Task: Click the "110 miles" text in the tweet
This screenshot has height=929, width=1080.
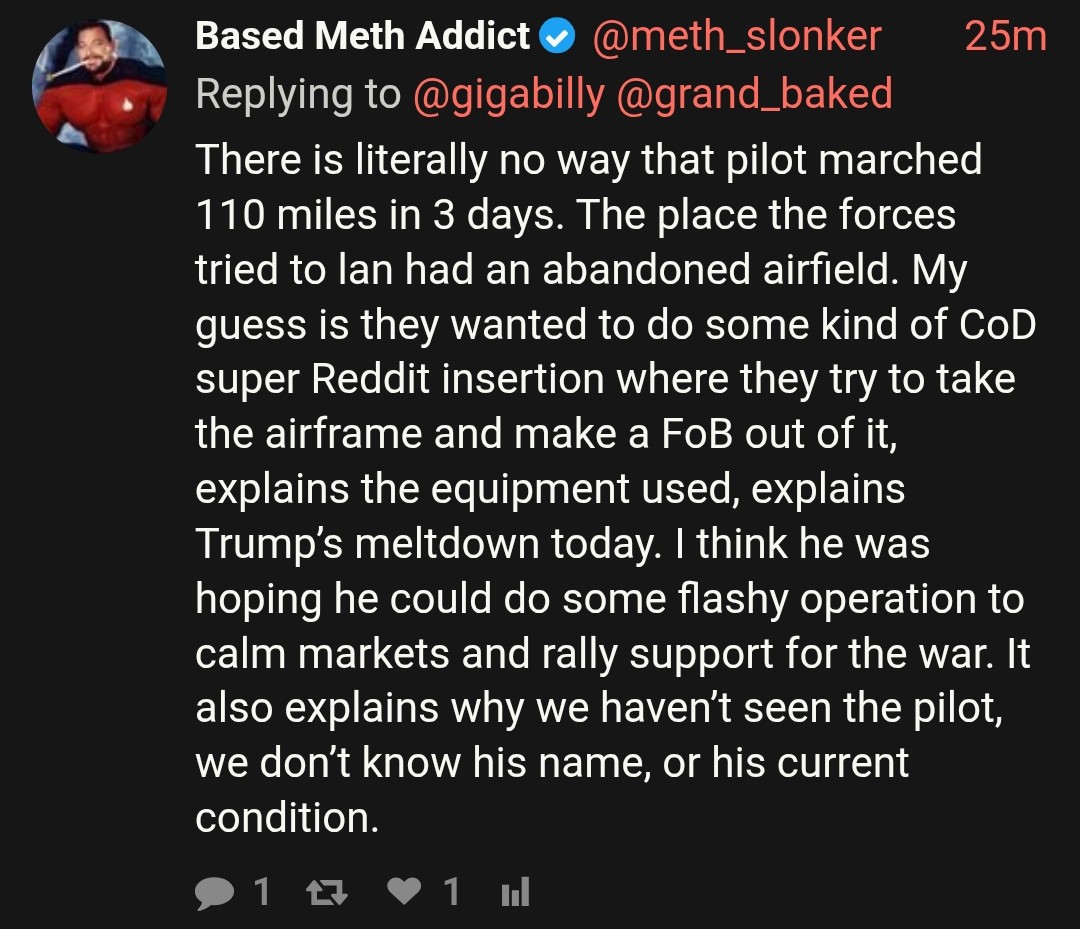Action: pyautogui.click(x=282, y=215)
